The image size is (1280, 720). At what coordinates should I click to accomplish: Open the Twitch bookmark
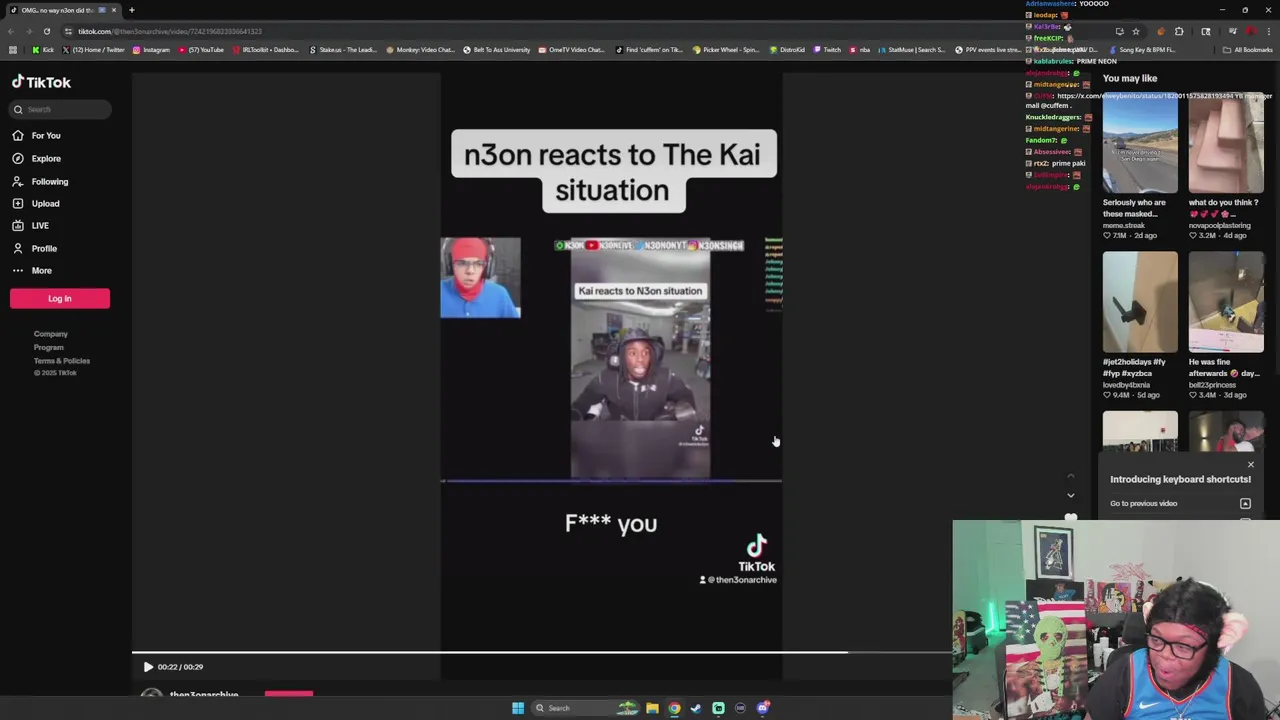coord(827,50)
